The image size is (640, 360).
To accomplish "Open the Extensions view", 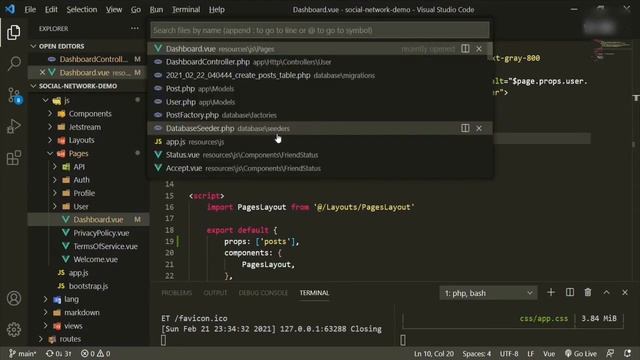I will [x=13, y=158].
